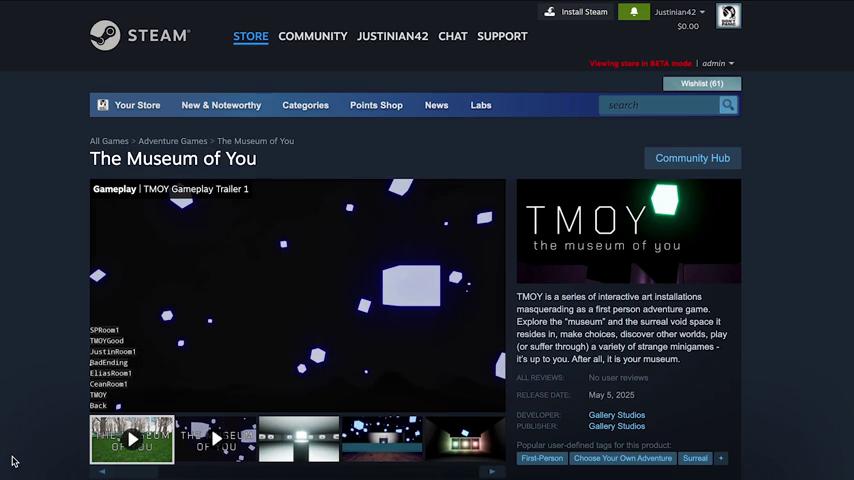The image size is (854, 480).
Task: Open the New & Noteworthy menu
Action: click(221, 105)
